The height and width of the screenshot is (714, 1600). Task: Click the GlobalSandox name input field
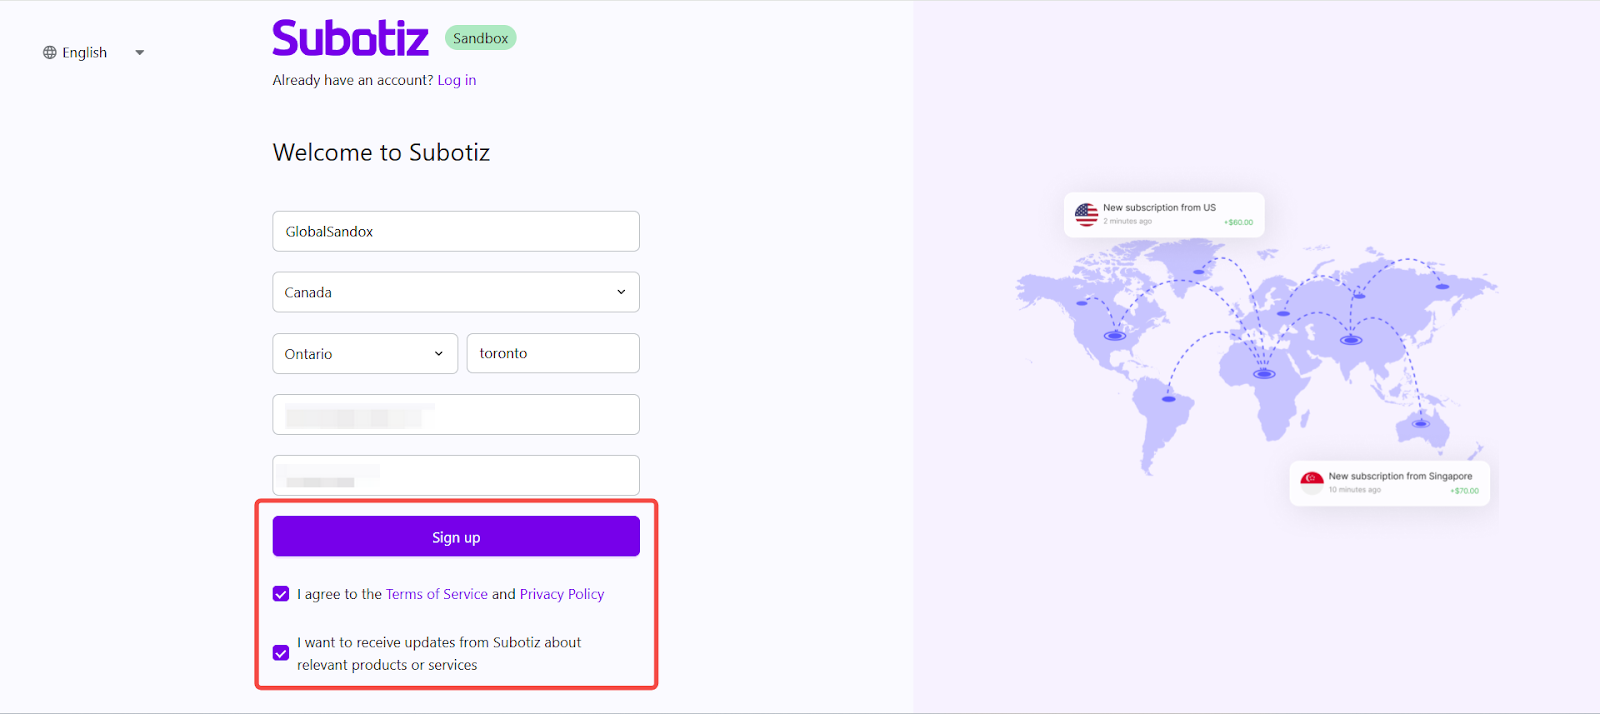click(456, 232)
